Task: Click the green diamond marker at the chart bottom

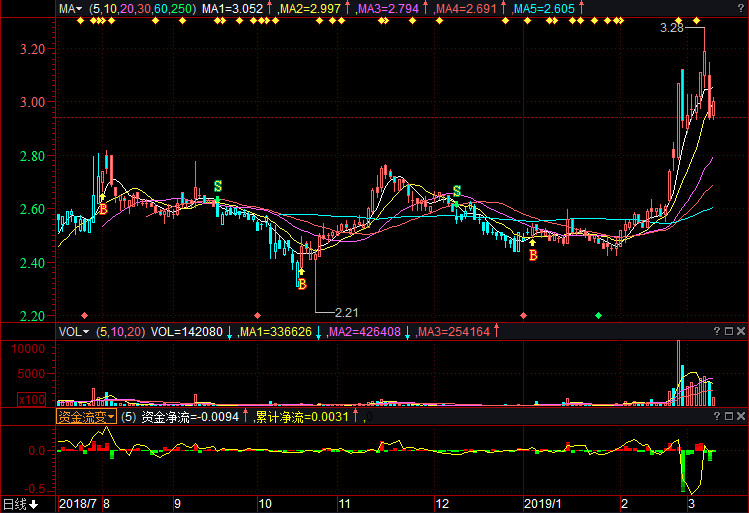Action: pyautogui.click(x=598, y=315)
